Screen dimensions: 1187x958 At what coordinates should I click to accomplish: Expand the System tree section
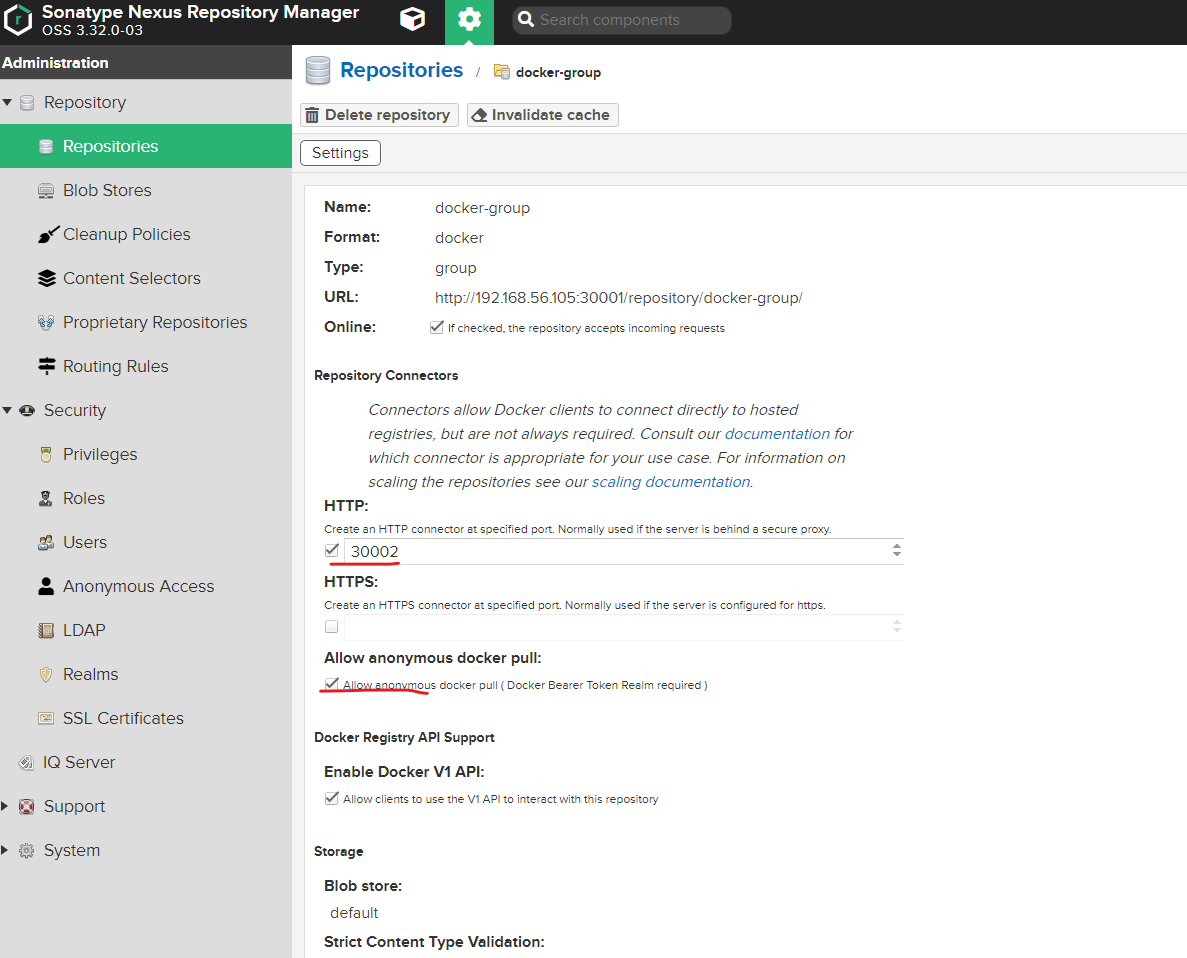[6, 850]
